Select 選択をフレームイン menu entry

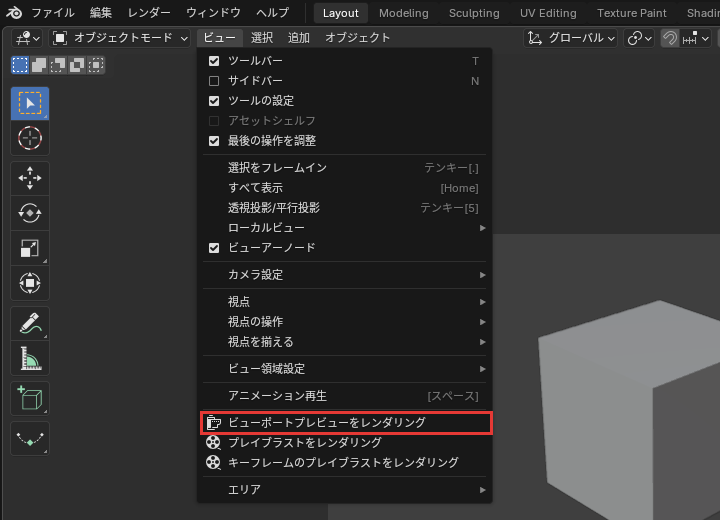[x=344, y=168]
